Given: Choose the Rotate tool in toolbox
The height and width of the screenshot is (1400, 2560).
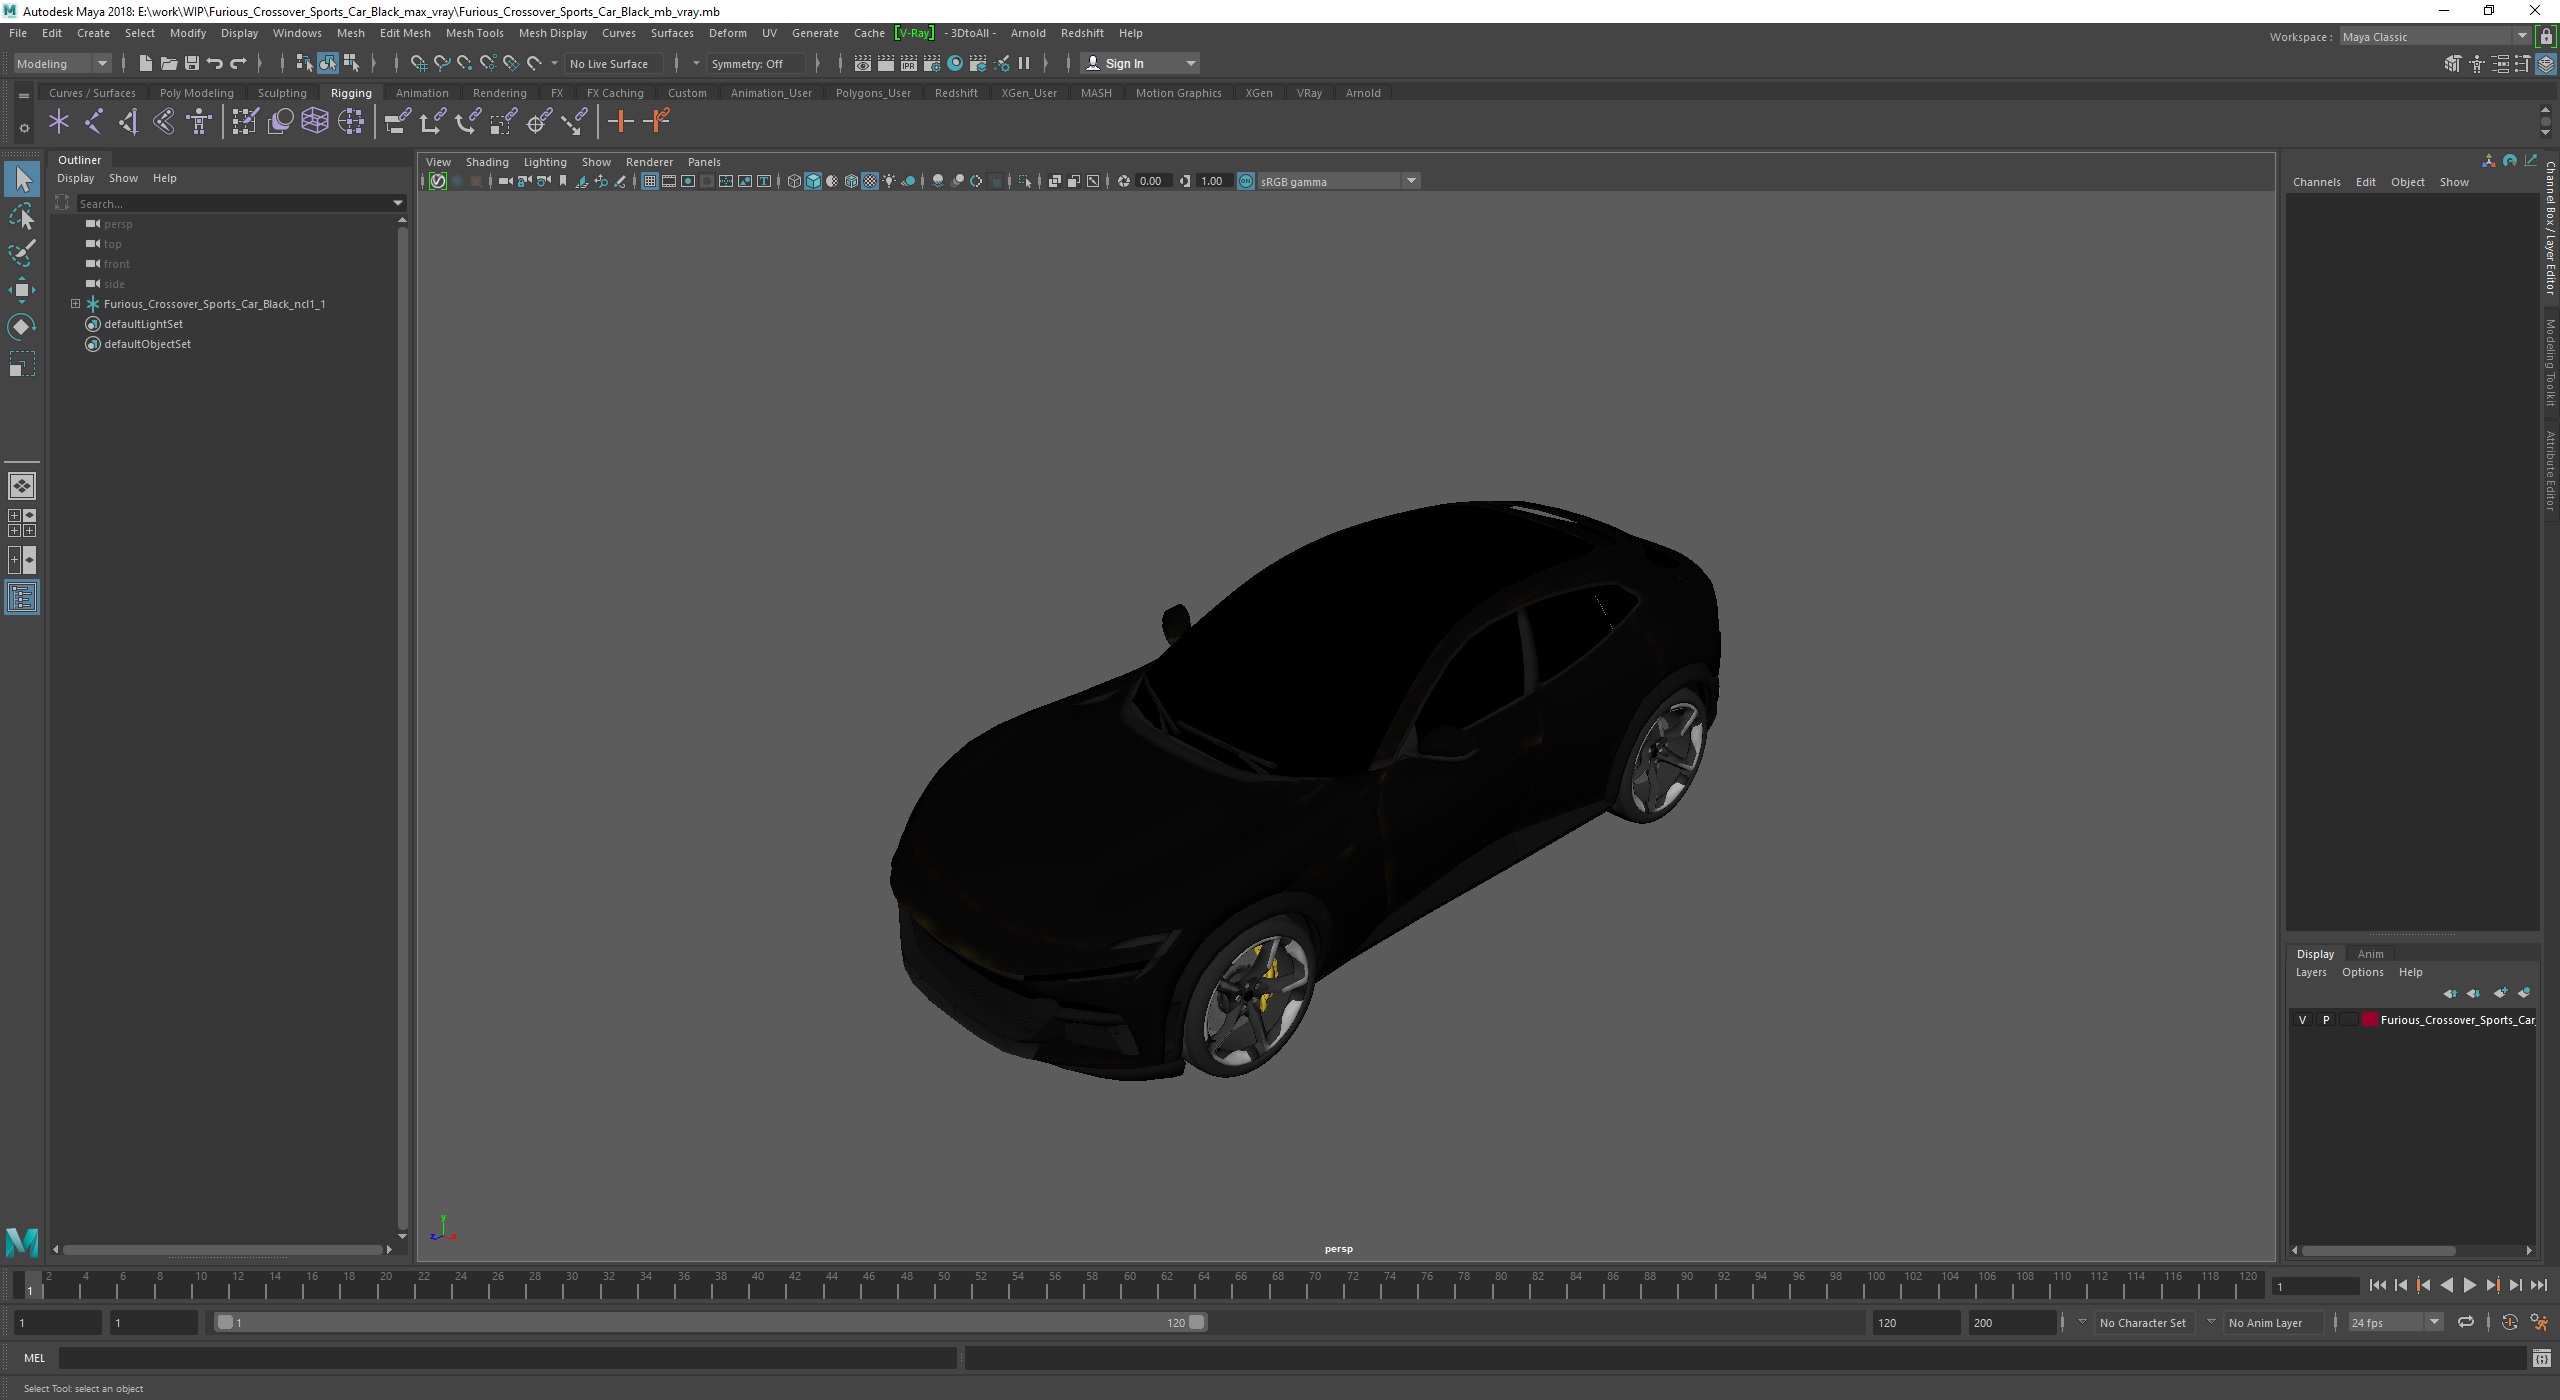Looking at the screenshot, I should click(22, 327).
